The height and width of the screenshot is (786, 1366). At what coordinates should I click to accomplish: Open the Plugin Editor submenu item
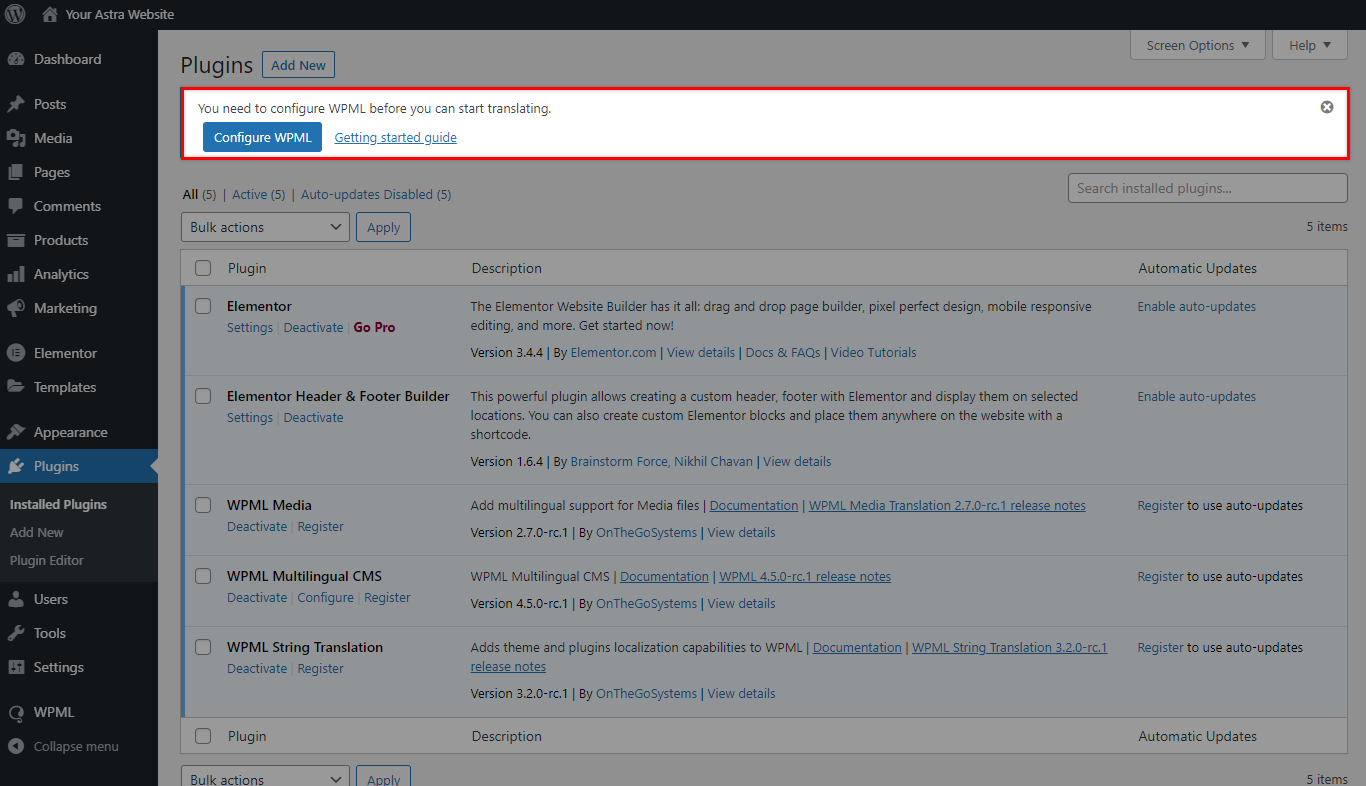[x=47, y=561]
